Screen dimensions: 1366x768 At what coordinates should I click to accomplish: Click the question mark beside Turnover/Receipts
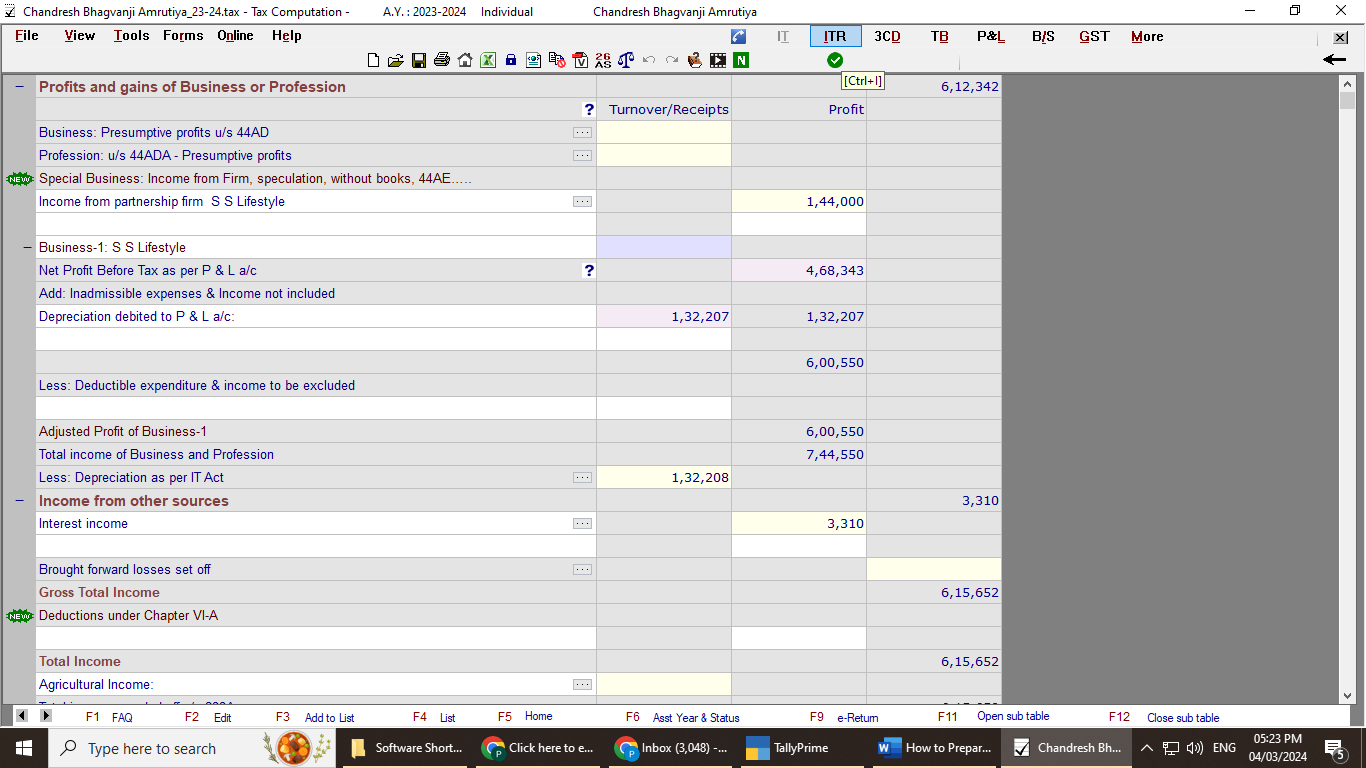pos(589,110)
